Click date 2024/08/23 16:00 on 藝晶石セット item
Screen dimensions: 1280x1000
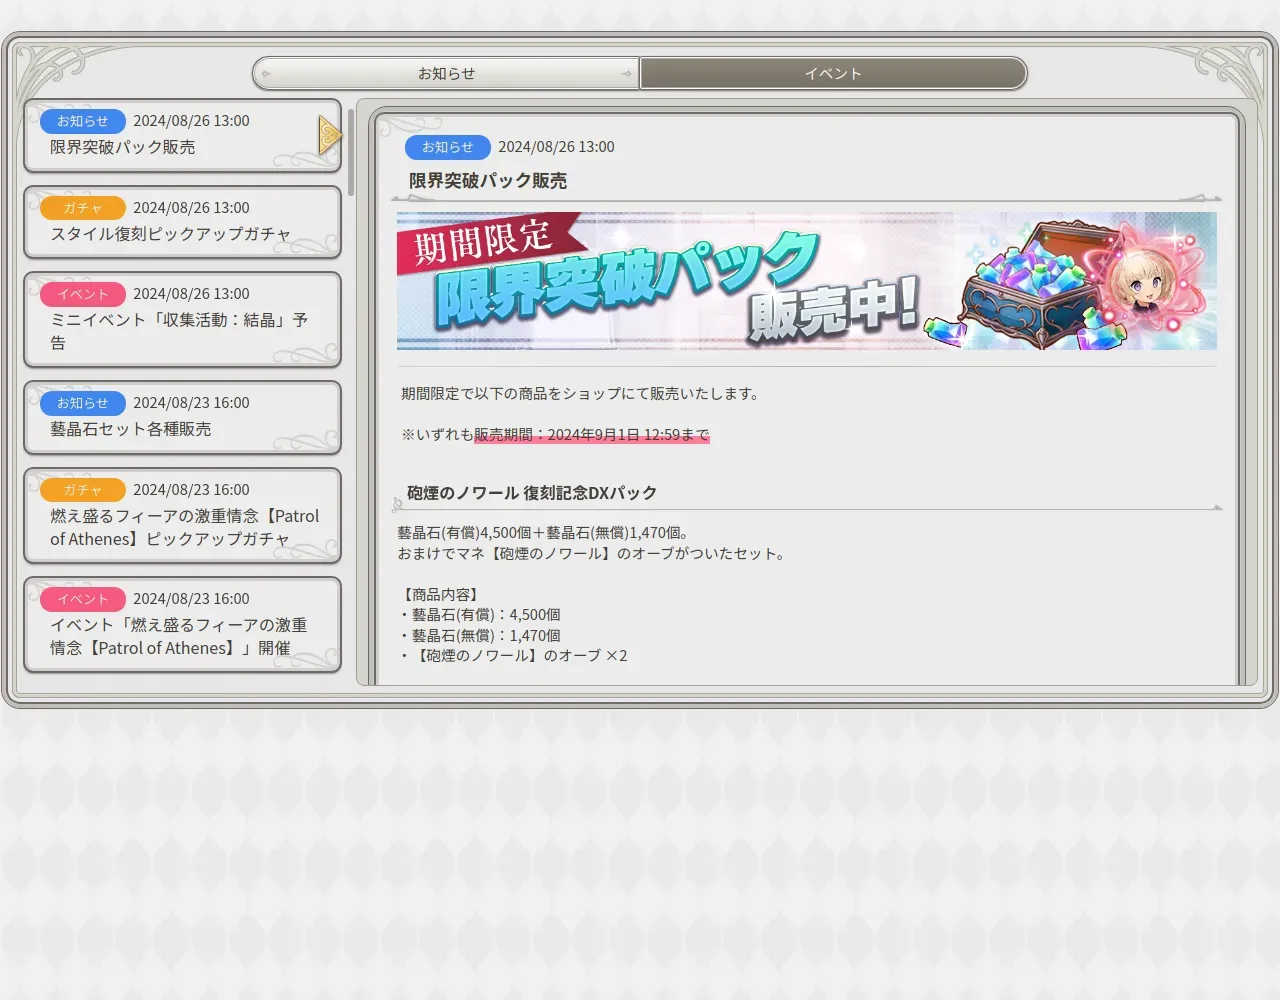[x=191, y=403]
